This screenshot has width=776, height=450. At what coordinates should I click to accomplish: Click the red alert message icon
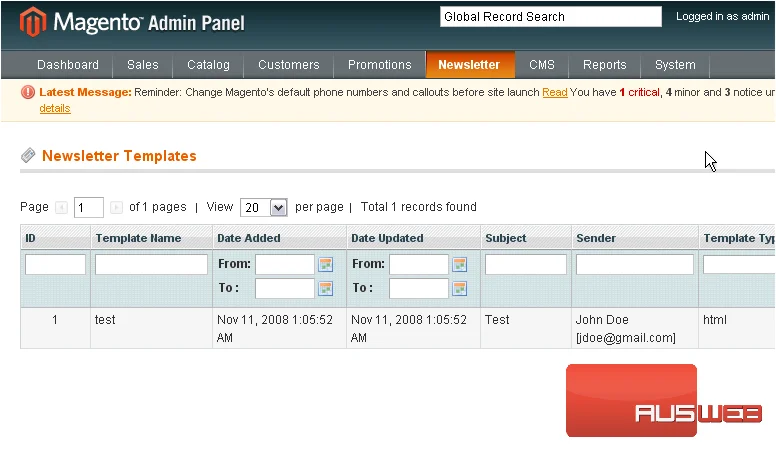(28, 92)
